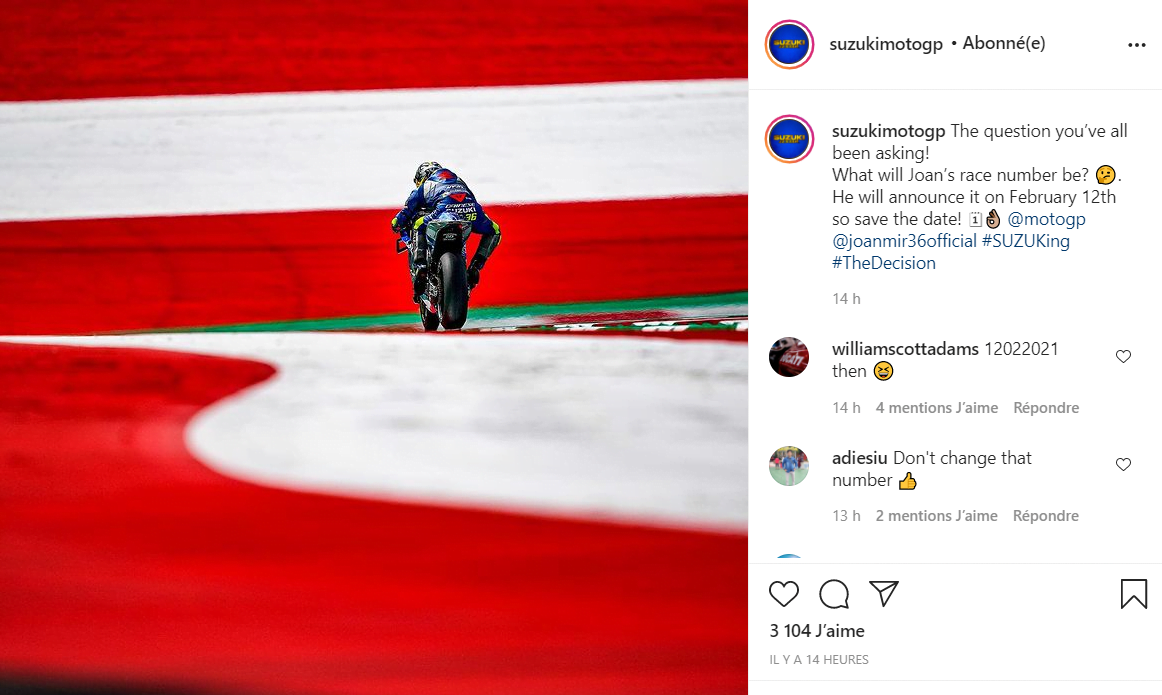This screenshot has width=1162, height=695.
Task: Open the #TheDecision hashtag
Action: tap(884, 263)
